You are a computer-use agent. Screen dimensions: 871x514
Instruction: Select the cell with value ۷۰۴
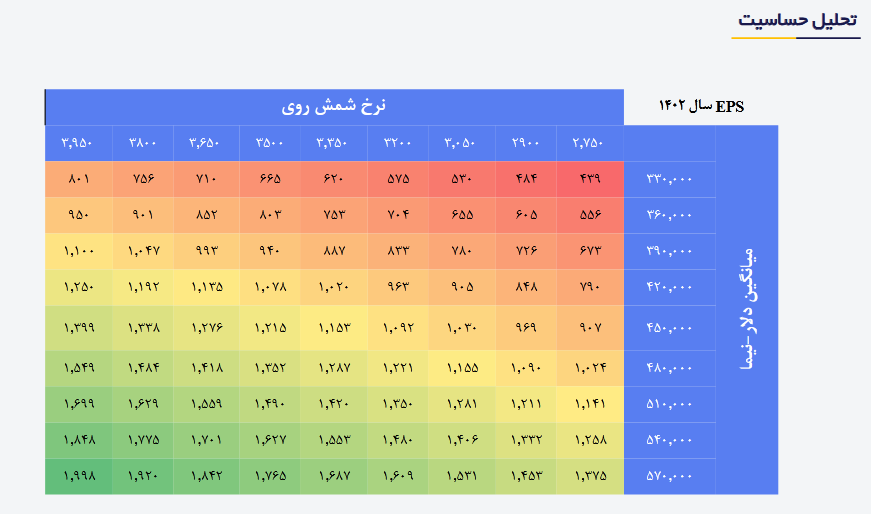tap(397, 215)
